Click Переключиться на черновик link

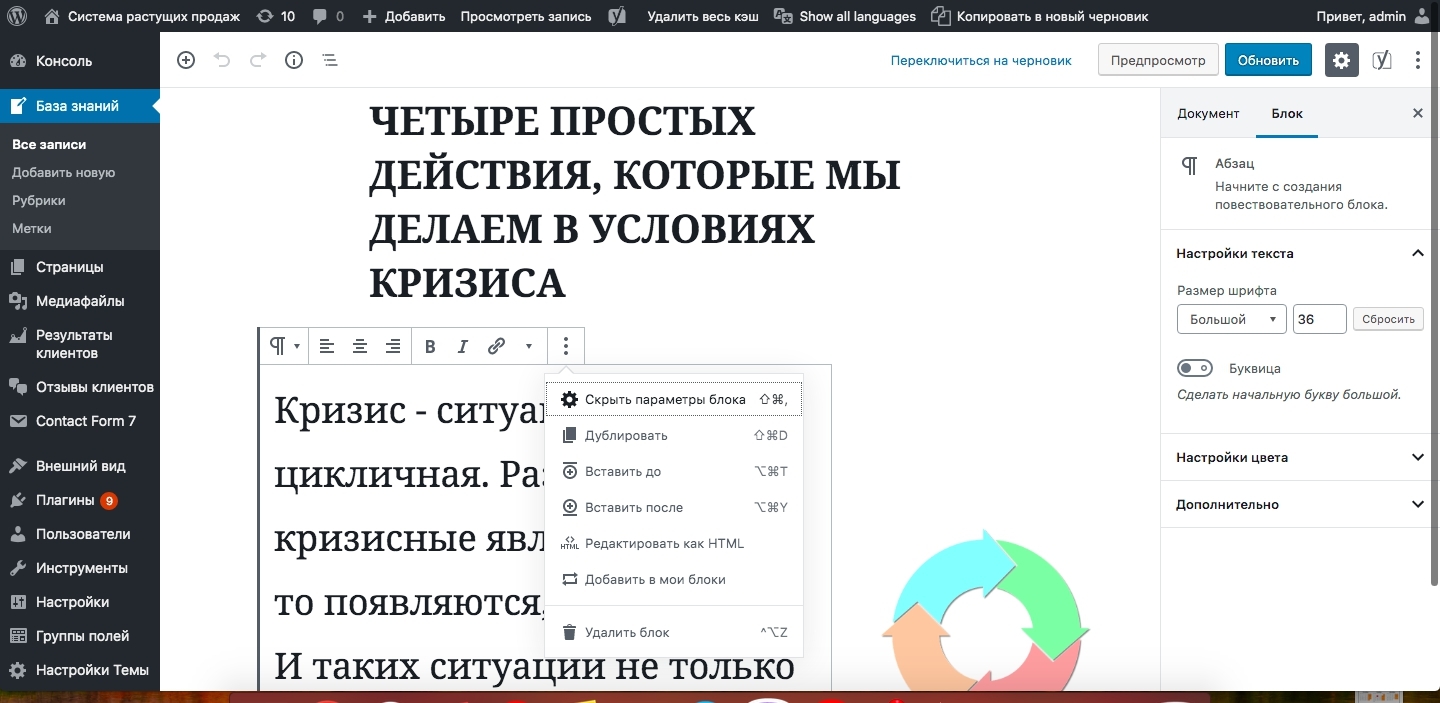click(980, 60)
